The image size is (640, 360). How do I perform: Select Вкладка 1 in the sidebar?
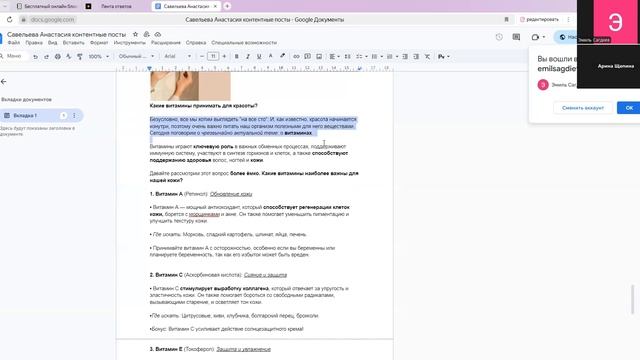click(x=41, y=116)
